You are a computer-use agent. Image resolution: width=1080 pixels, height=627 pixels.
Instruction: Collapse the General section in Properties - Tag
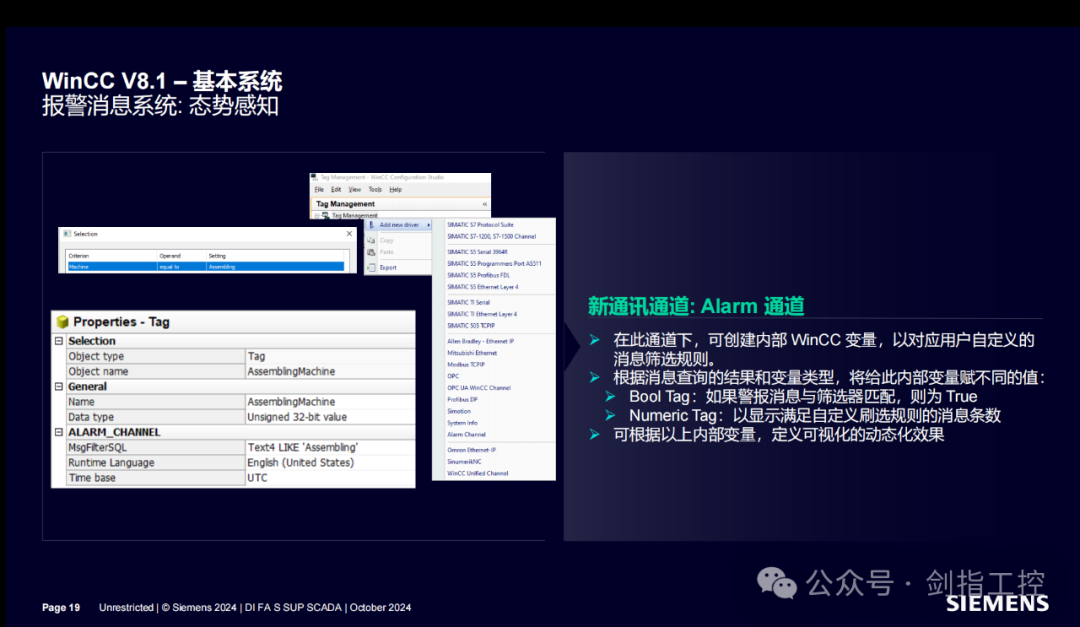tap(59, 386)
